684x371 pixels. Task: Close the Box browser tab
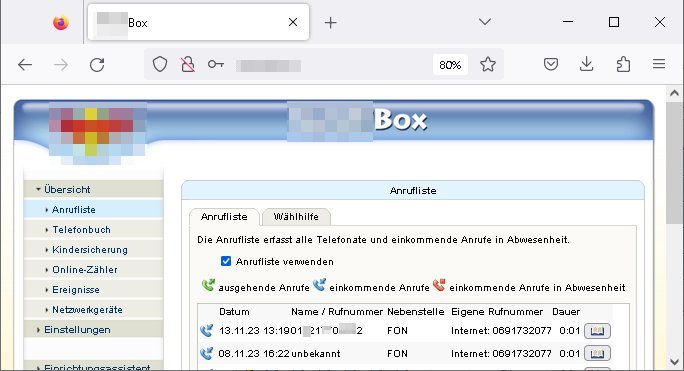(x=293, y=22)
